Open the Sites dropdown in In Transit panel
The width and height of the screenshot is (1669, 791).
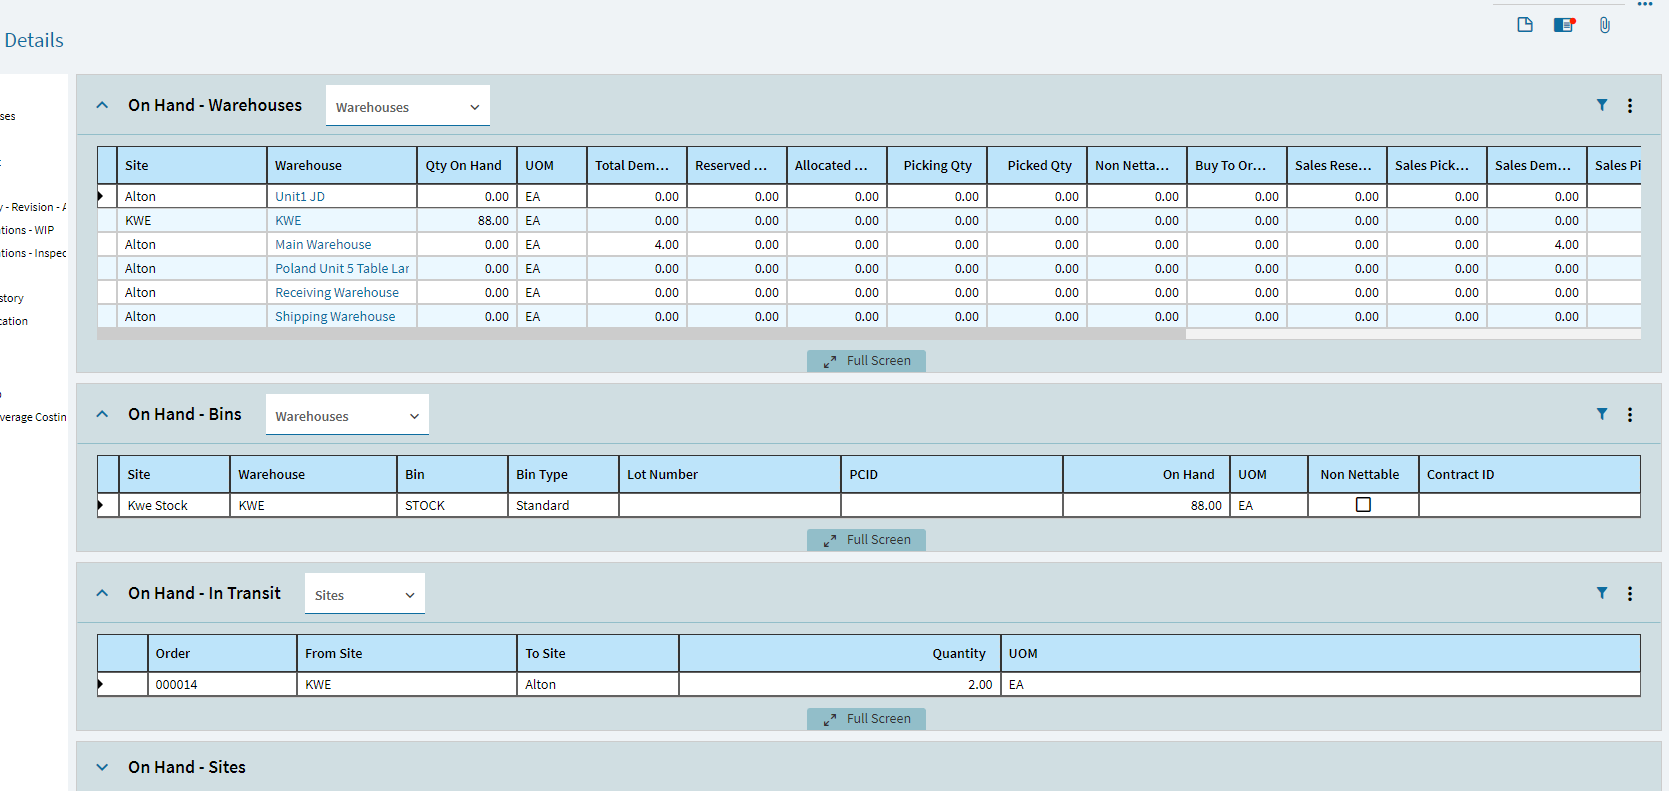coord(364,595)
